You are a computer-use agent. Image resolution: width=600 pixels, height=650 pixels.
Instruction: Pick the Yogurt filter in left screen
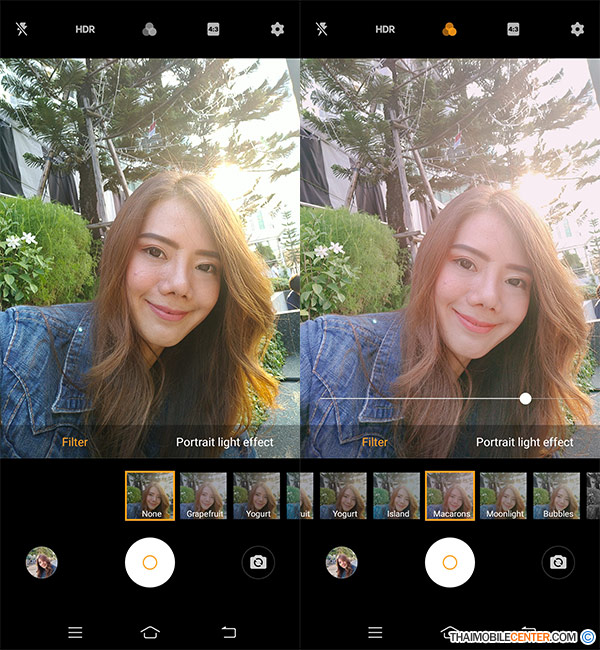click(257, 496)
